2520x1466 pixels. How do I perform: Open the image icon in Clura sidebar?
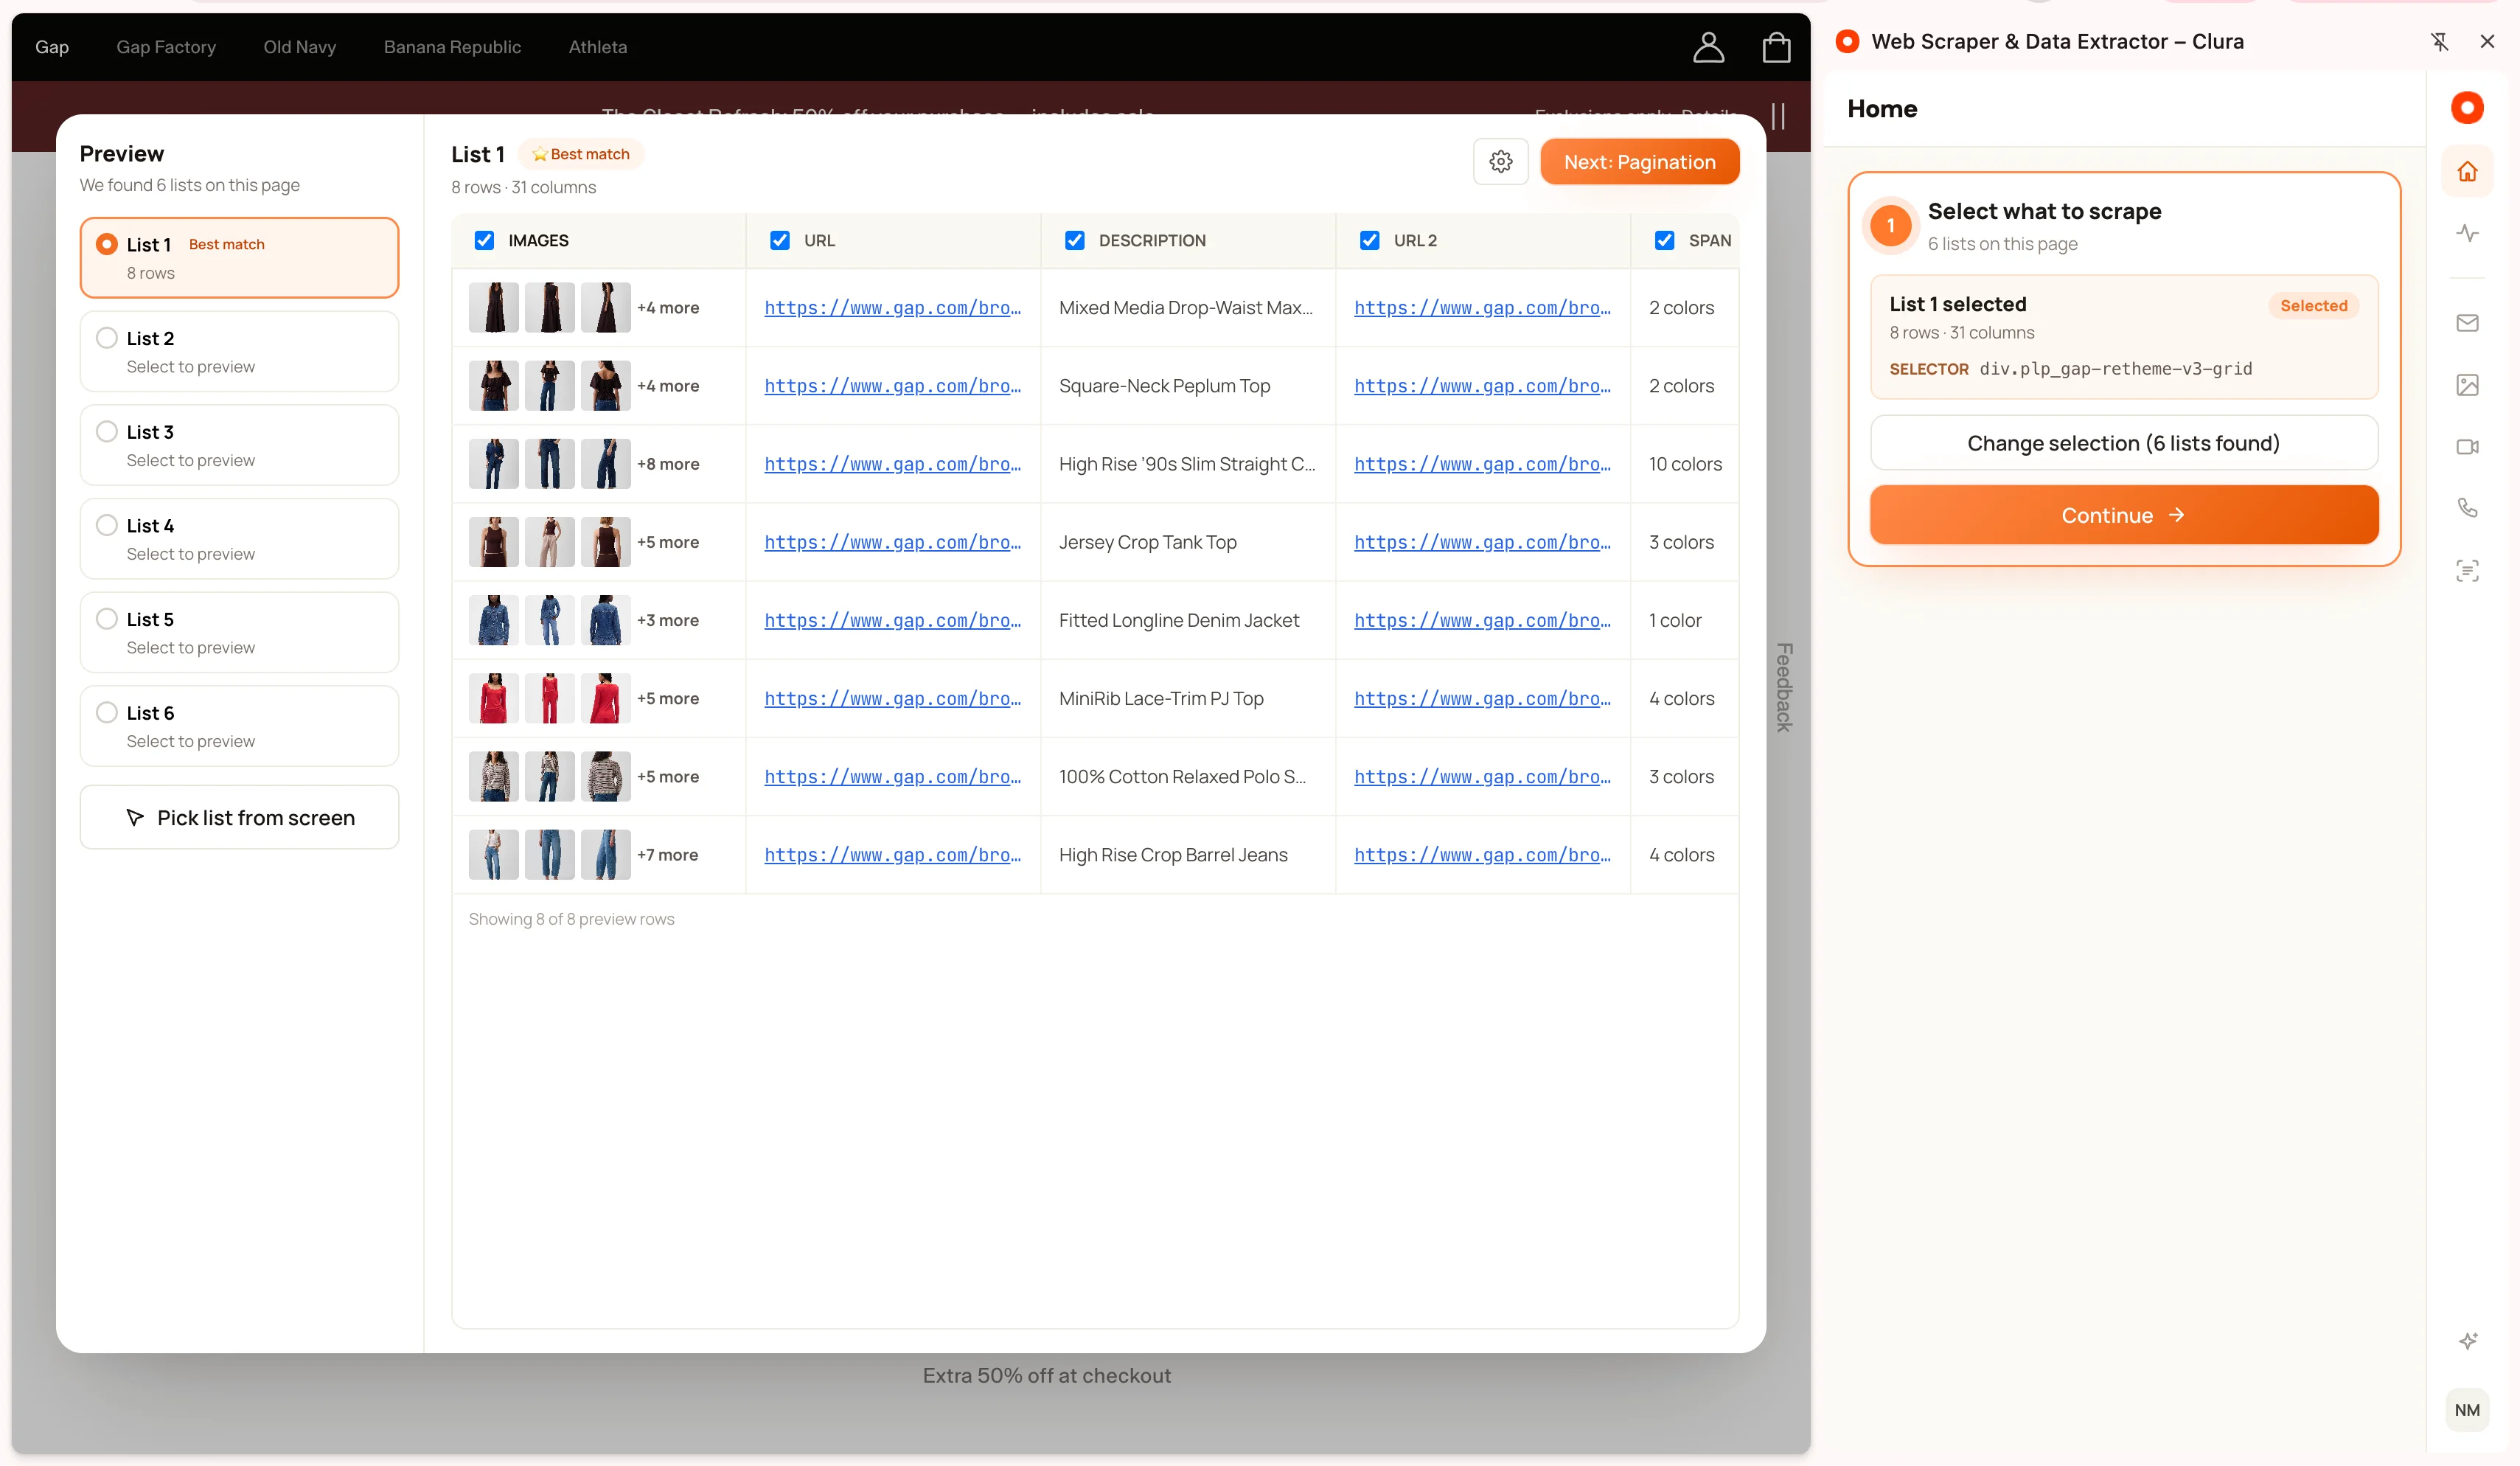coord(2467,385)
